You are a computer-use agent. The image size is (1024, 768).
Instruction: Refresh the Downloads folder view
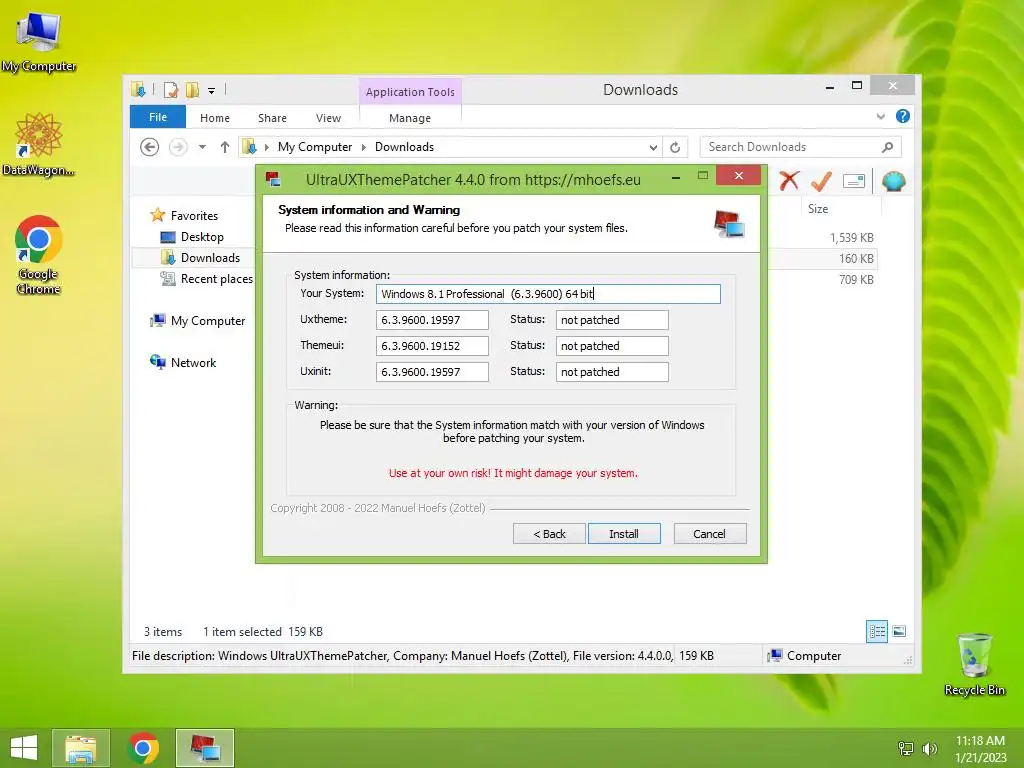675,148
